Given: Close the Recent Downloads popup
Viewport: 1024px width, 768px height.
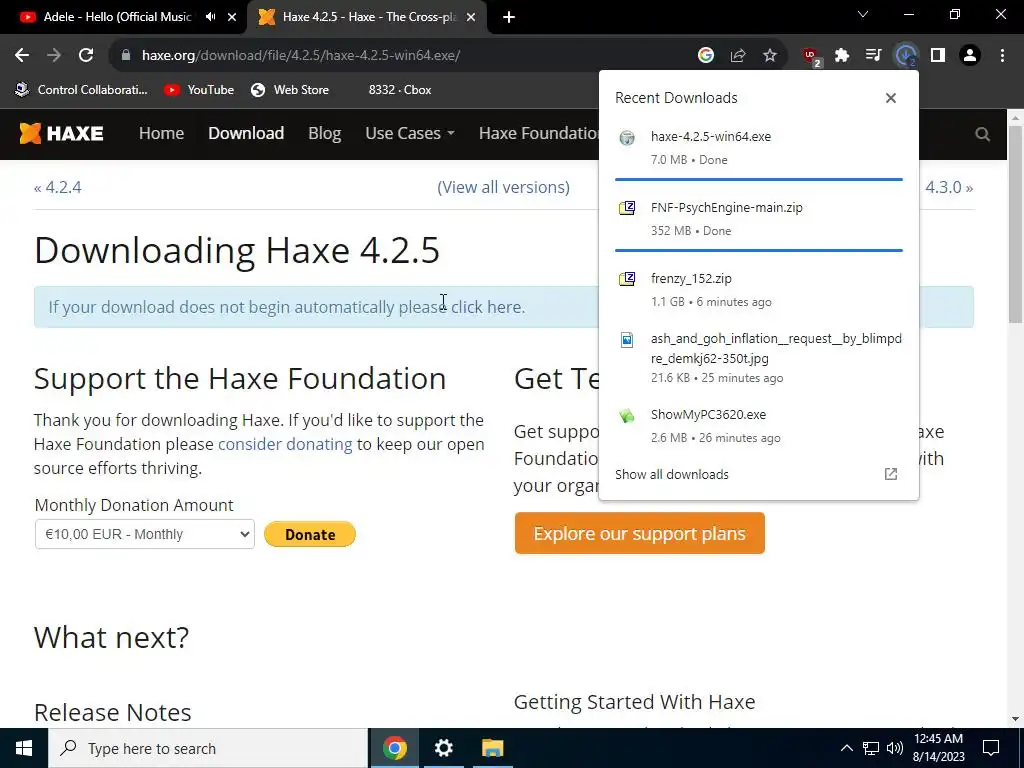Looking at the screenshot, I should (x=891, y=98).
